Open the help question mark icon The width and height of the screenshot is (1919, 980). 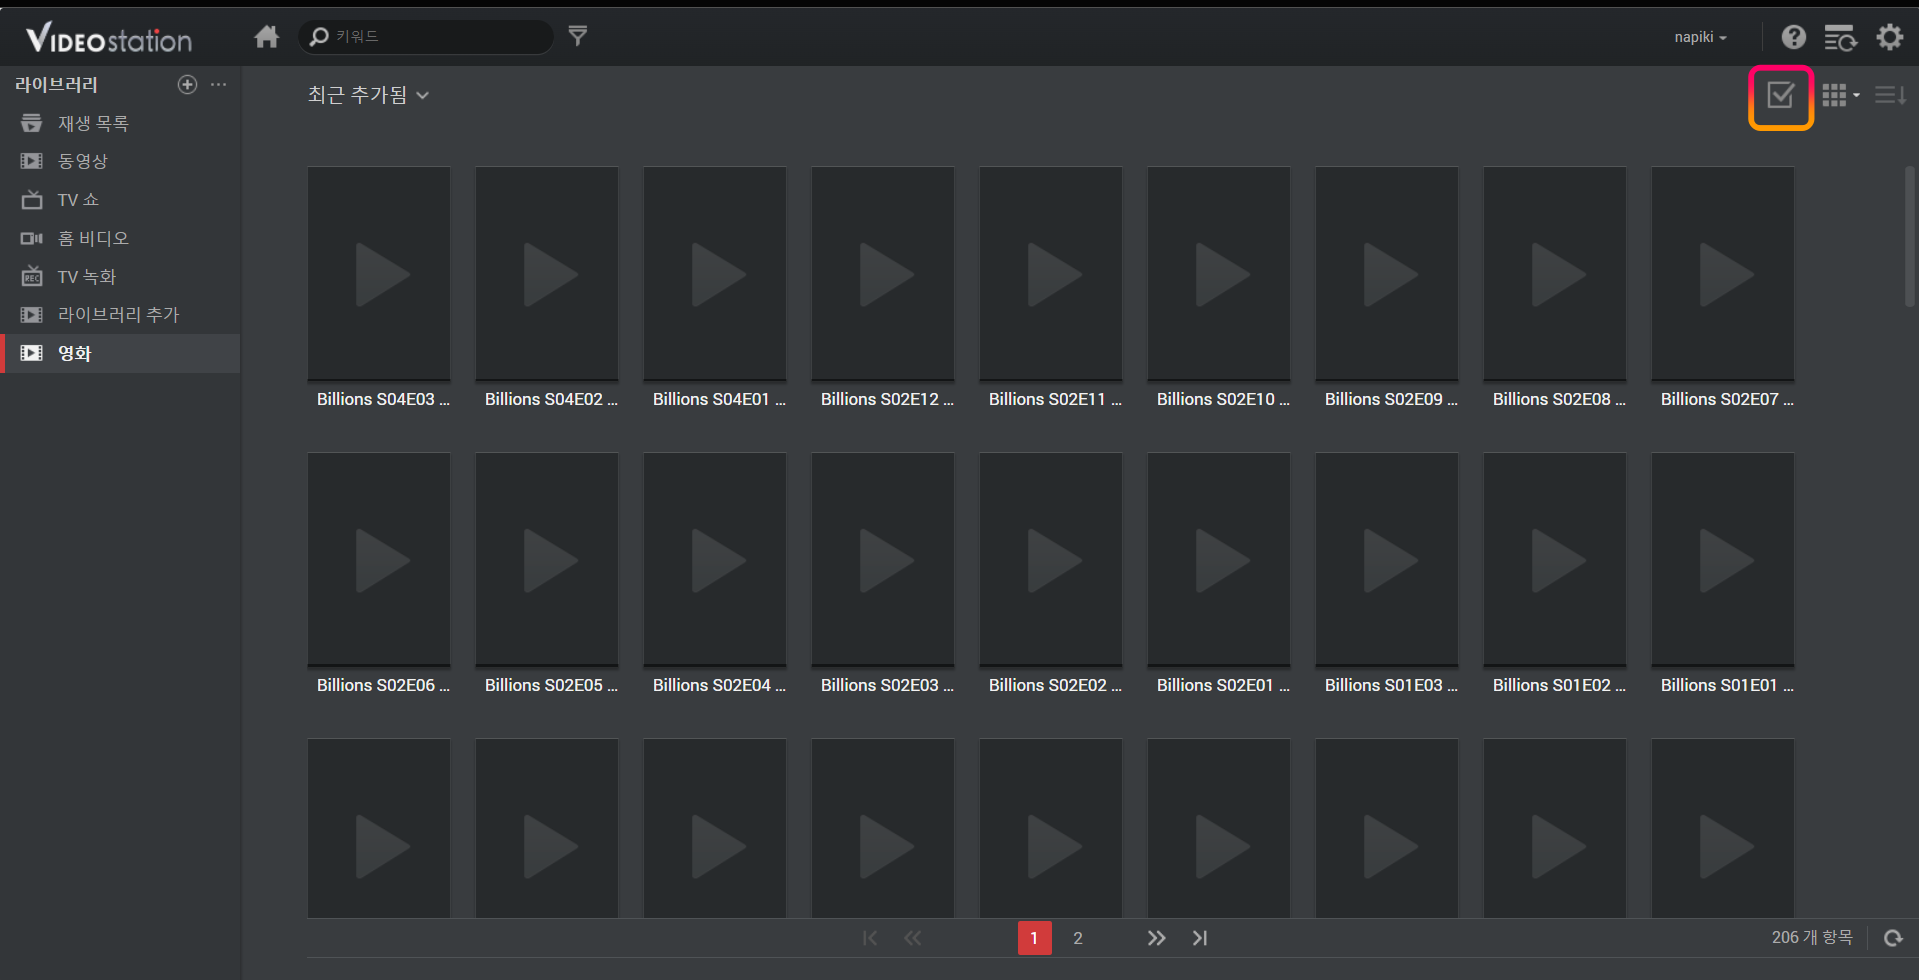tap(1793, 37)
